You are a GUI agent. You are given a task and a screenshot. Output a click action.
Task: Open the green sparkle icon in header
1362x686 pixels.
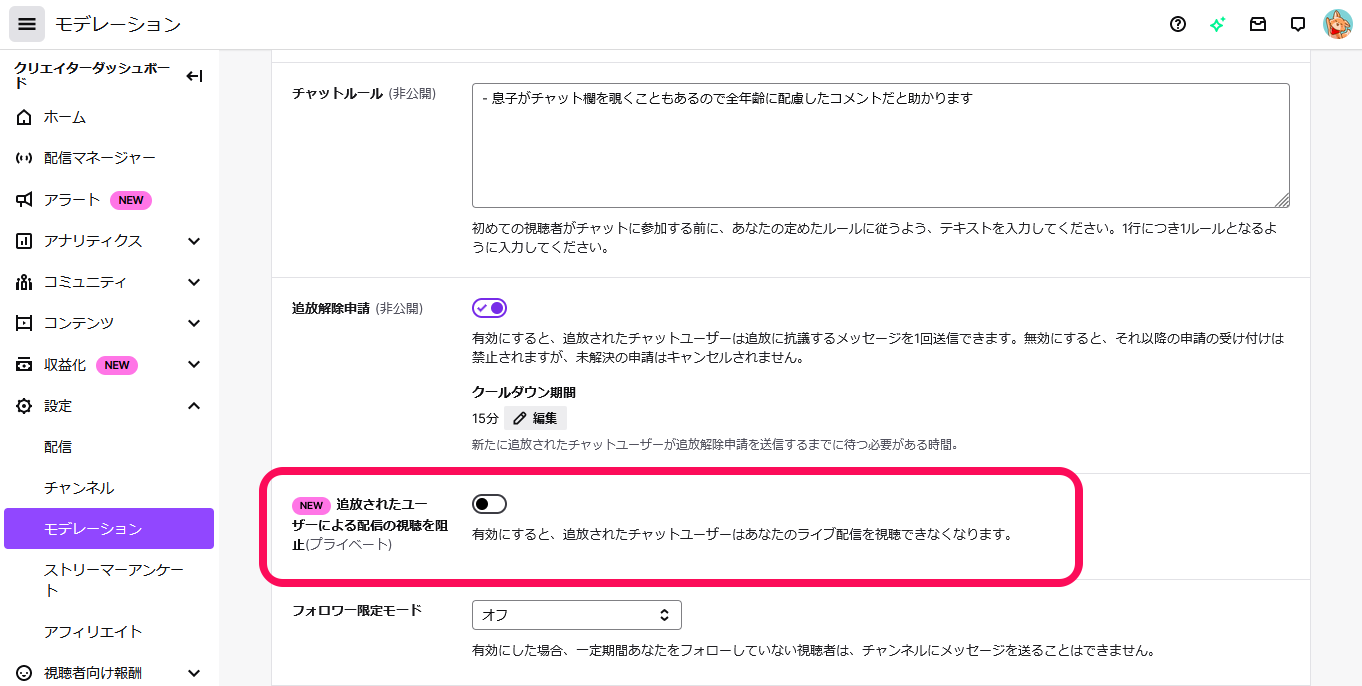(x=1217, y=24)
